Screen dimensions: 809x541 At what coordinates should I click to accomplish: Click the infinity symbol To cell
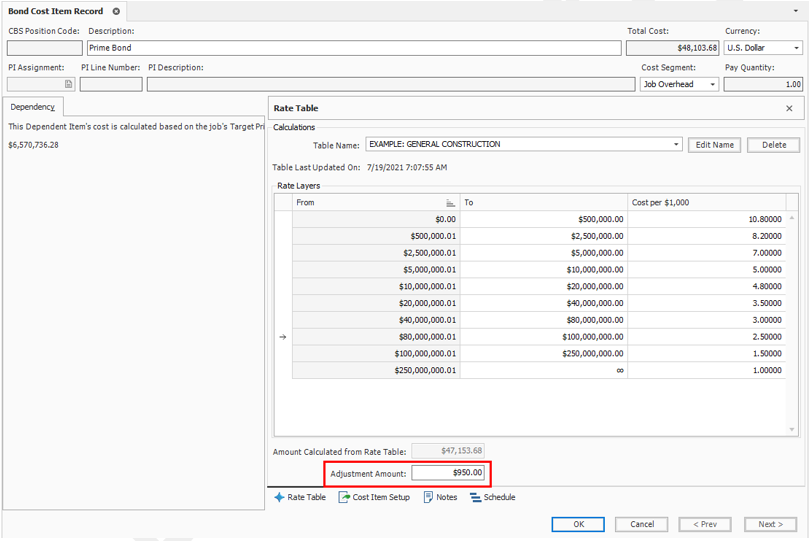pos(544,370)
